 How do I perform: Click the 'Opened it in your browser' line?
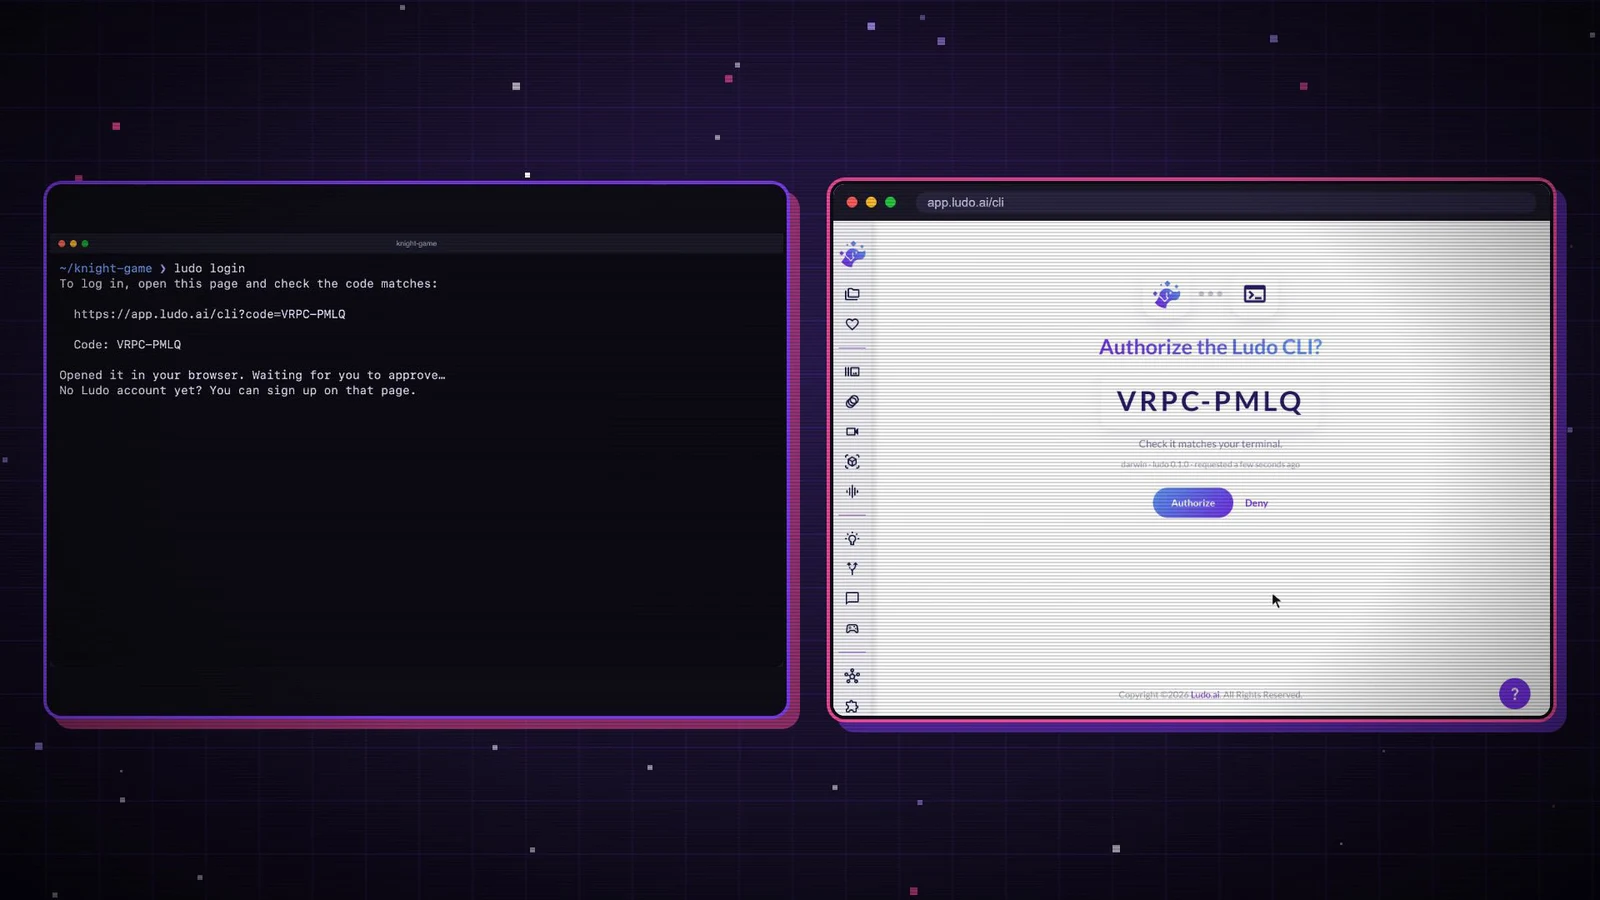point(252,375)
